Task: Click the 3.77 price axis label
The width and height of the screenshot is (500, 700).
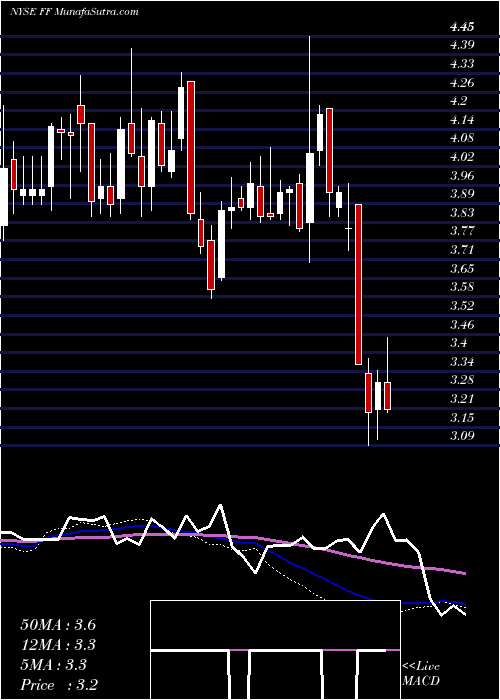Action: (x=462, y=231)
